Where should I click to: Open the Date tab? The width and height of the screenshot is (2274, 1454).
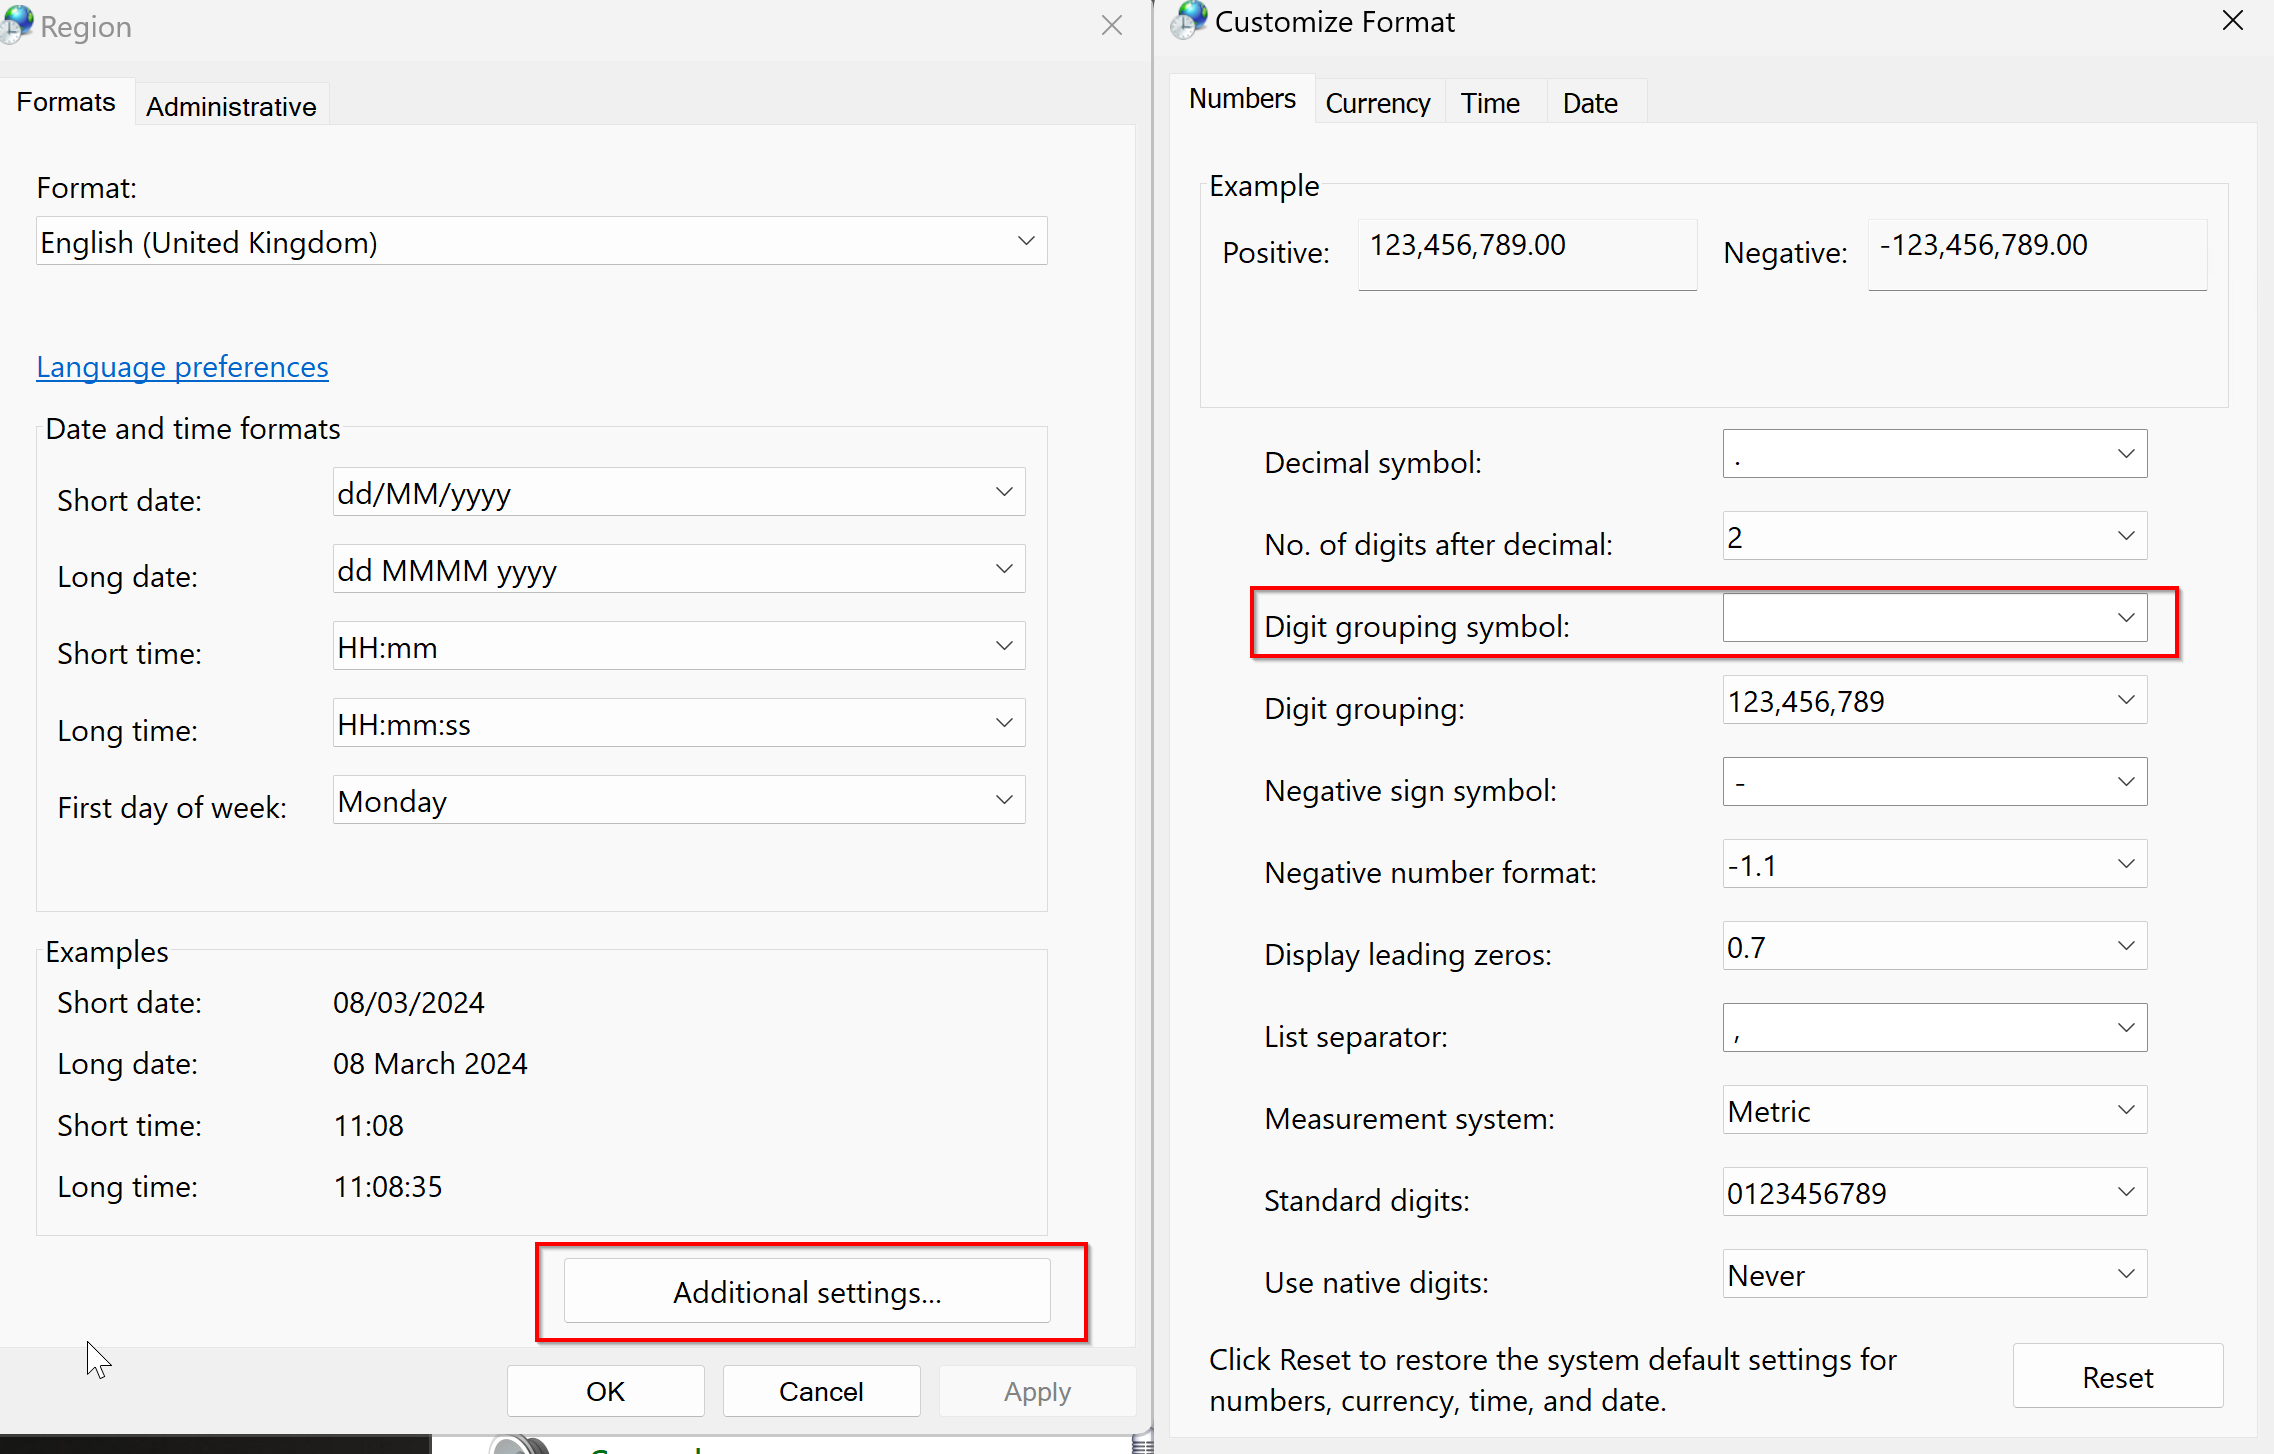pos(1589,103)
